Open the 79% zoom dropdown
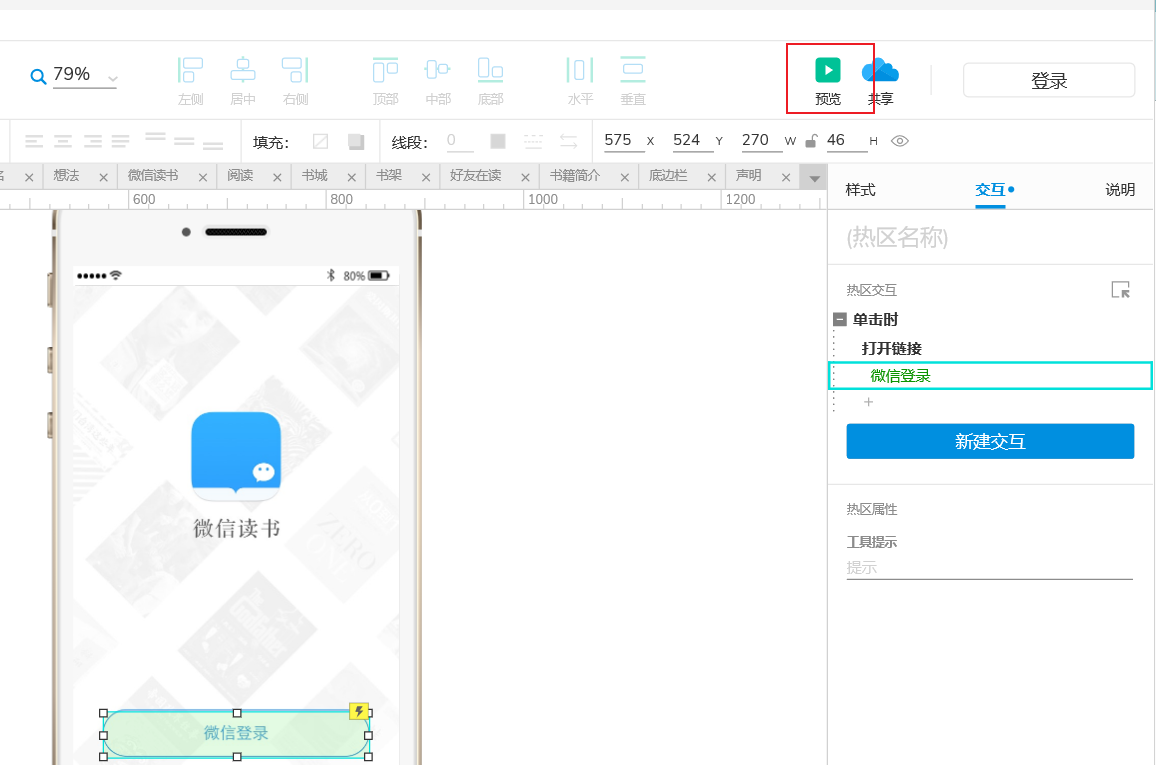The image size is (1156, 765). 113,78
